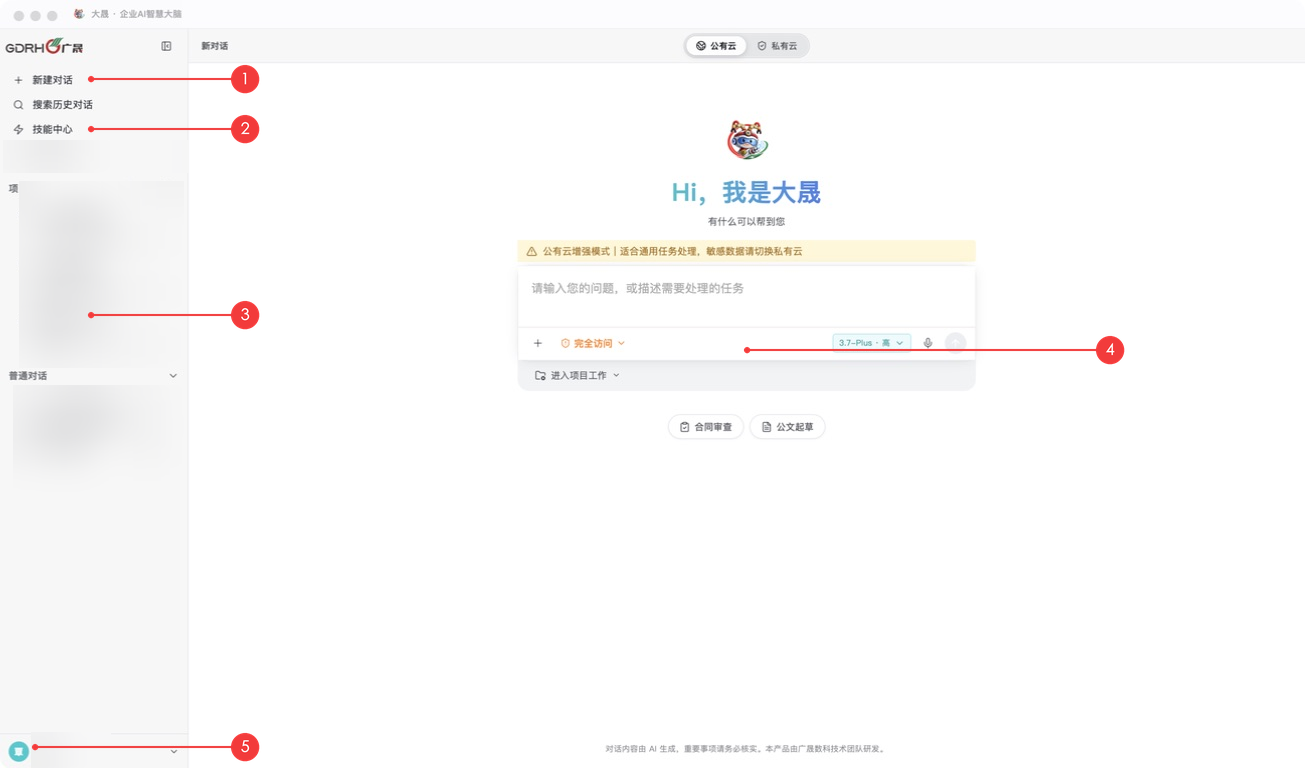
Task: Start a new chat via 新建对话
Action: pos(51,80)
